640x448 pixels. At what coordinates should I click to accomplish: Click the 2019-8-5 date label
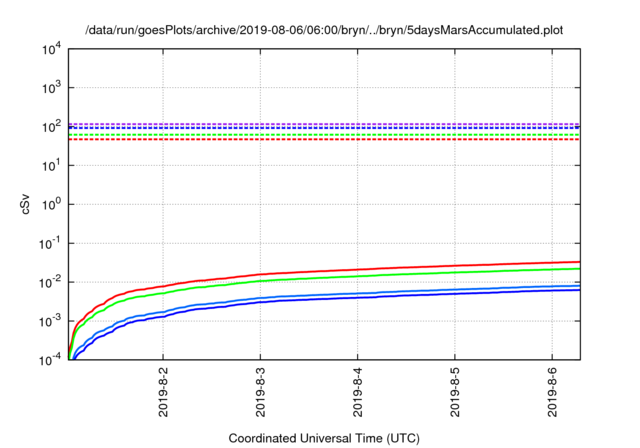455,392
